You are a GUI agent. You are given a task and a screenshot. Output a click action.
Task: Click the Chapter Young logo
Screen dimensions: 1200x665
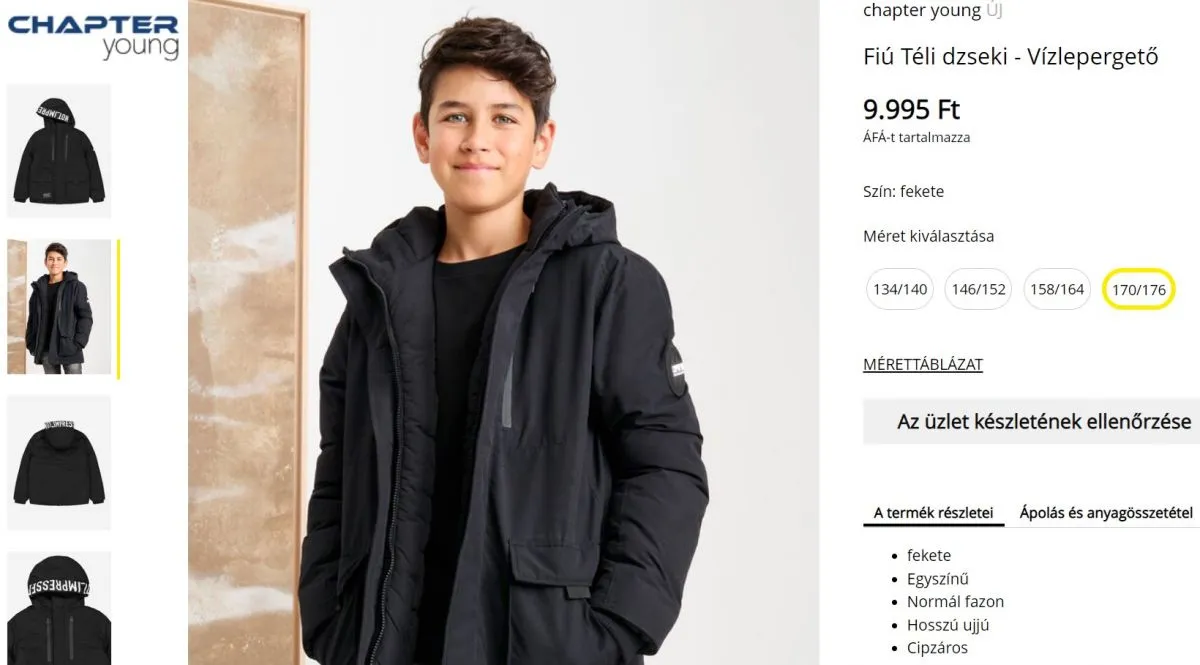(93, 38)
